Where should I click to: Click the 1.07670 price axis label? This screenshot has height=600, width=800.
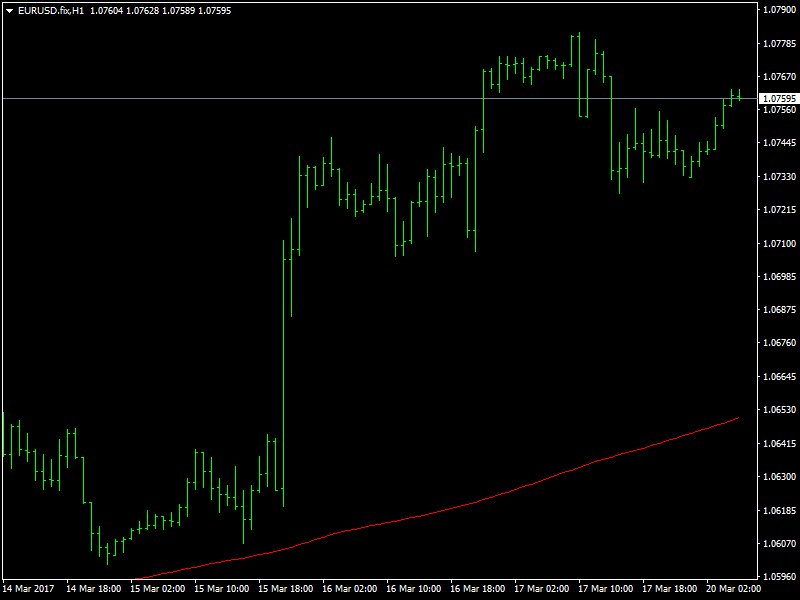[x=779, y=77]
